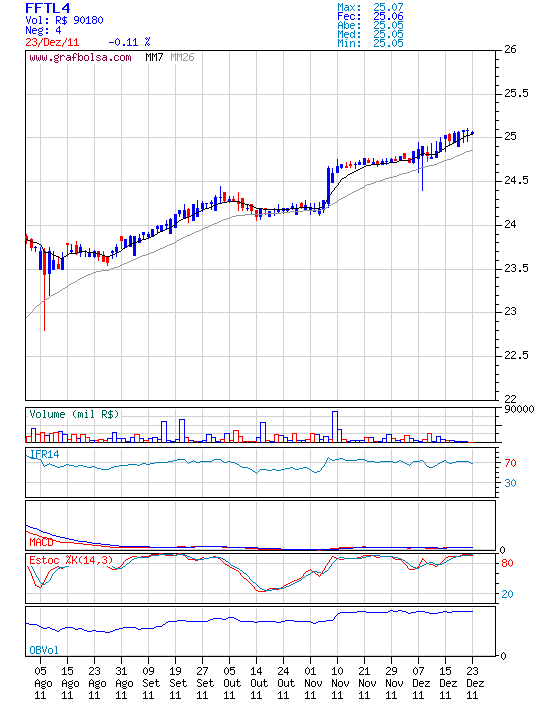The image size is (545, 720).
Task: Click the Vol: R$ 90180 text
Action: (64, 20)
